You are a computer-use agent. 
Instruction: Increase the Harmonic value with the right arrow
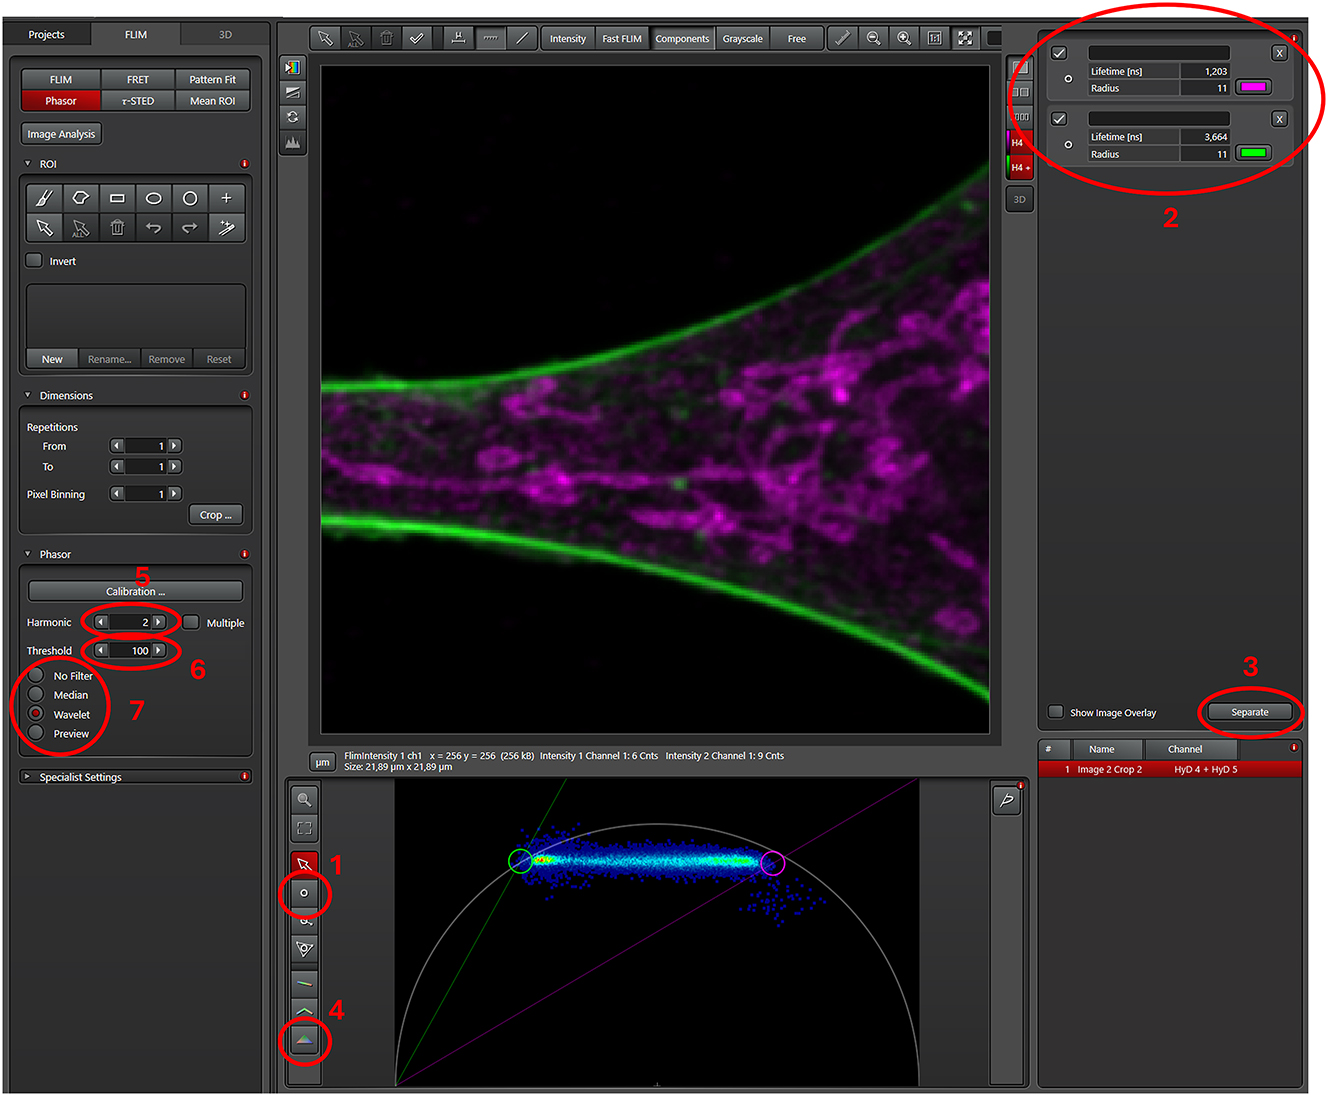[159, 622]
